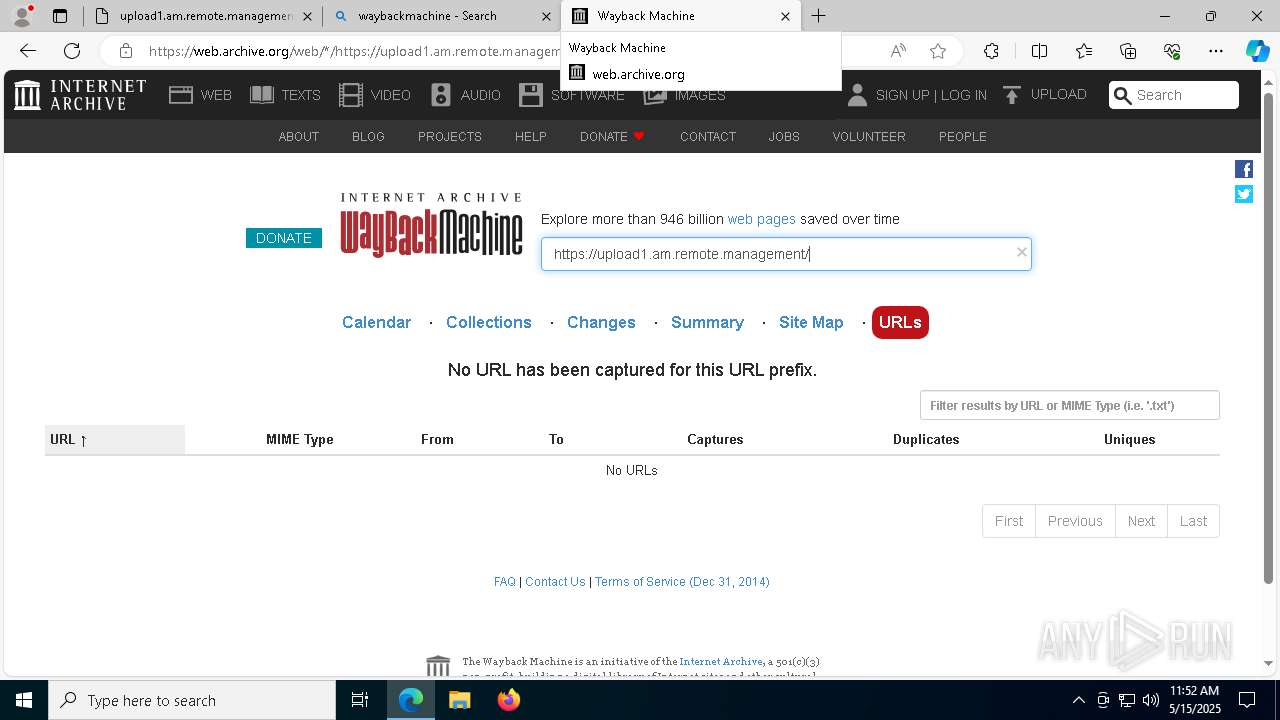Launch Firefox from the taskbar
Screen dimensions: 1280x720
point(509,700)
